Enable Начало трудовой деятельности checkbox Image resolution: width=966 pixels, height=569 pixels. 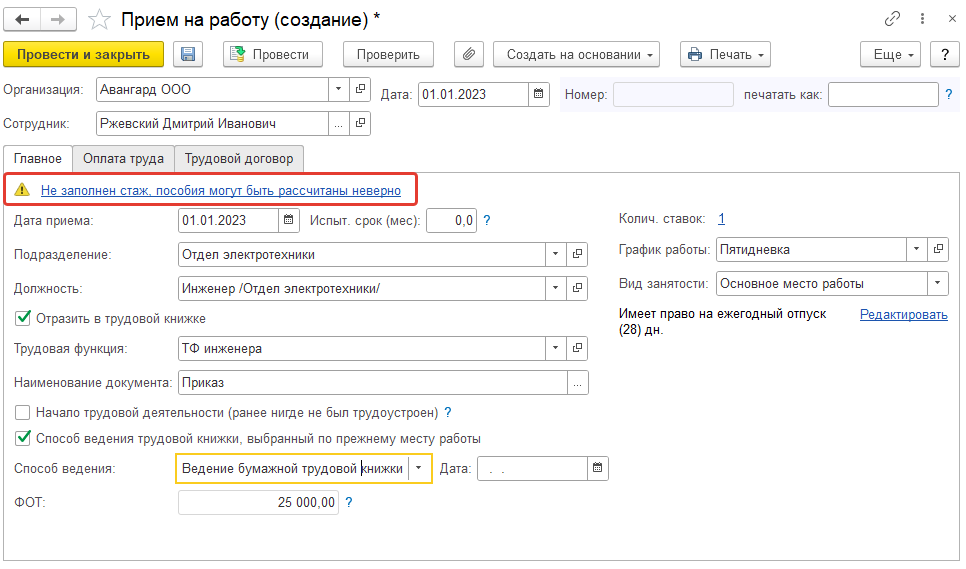[x=23, y=413]
